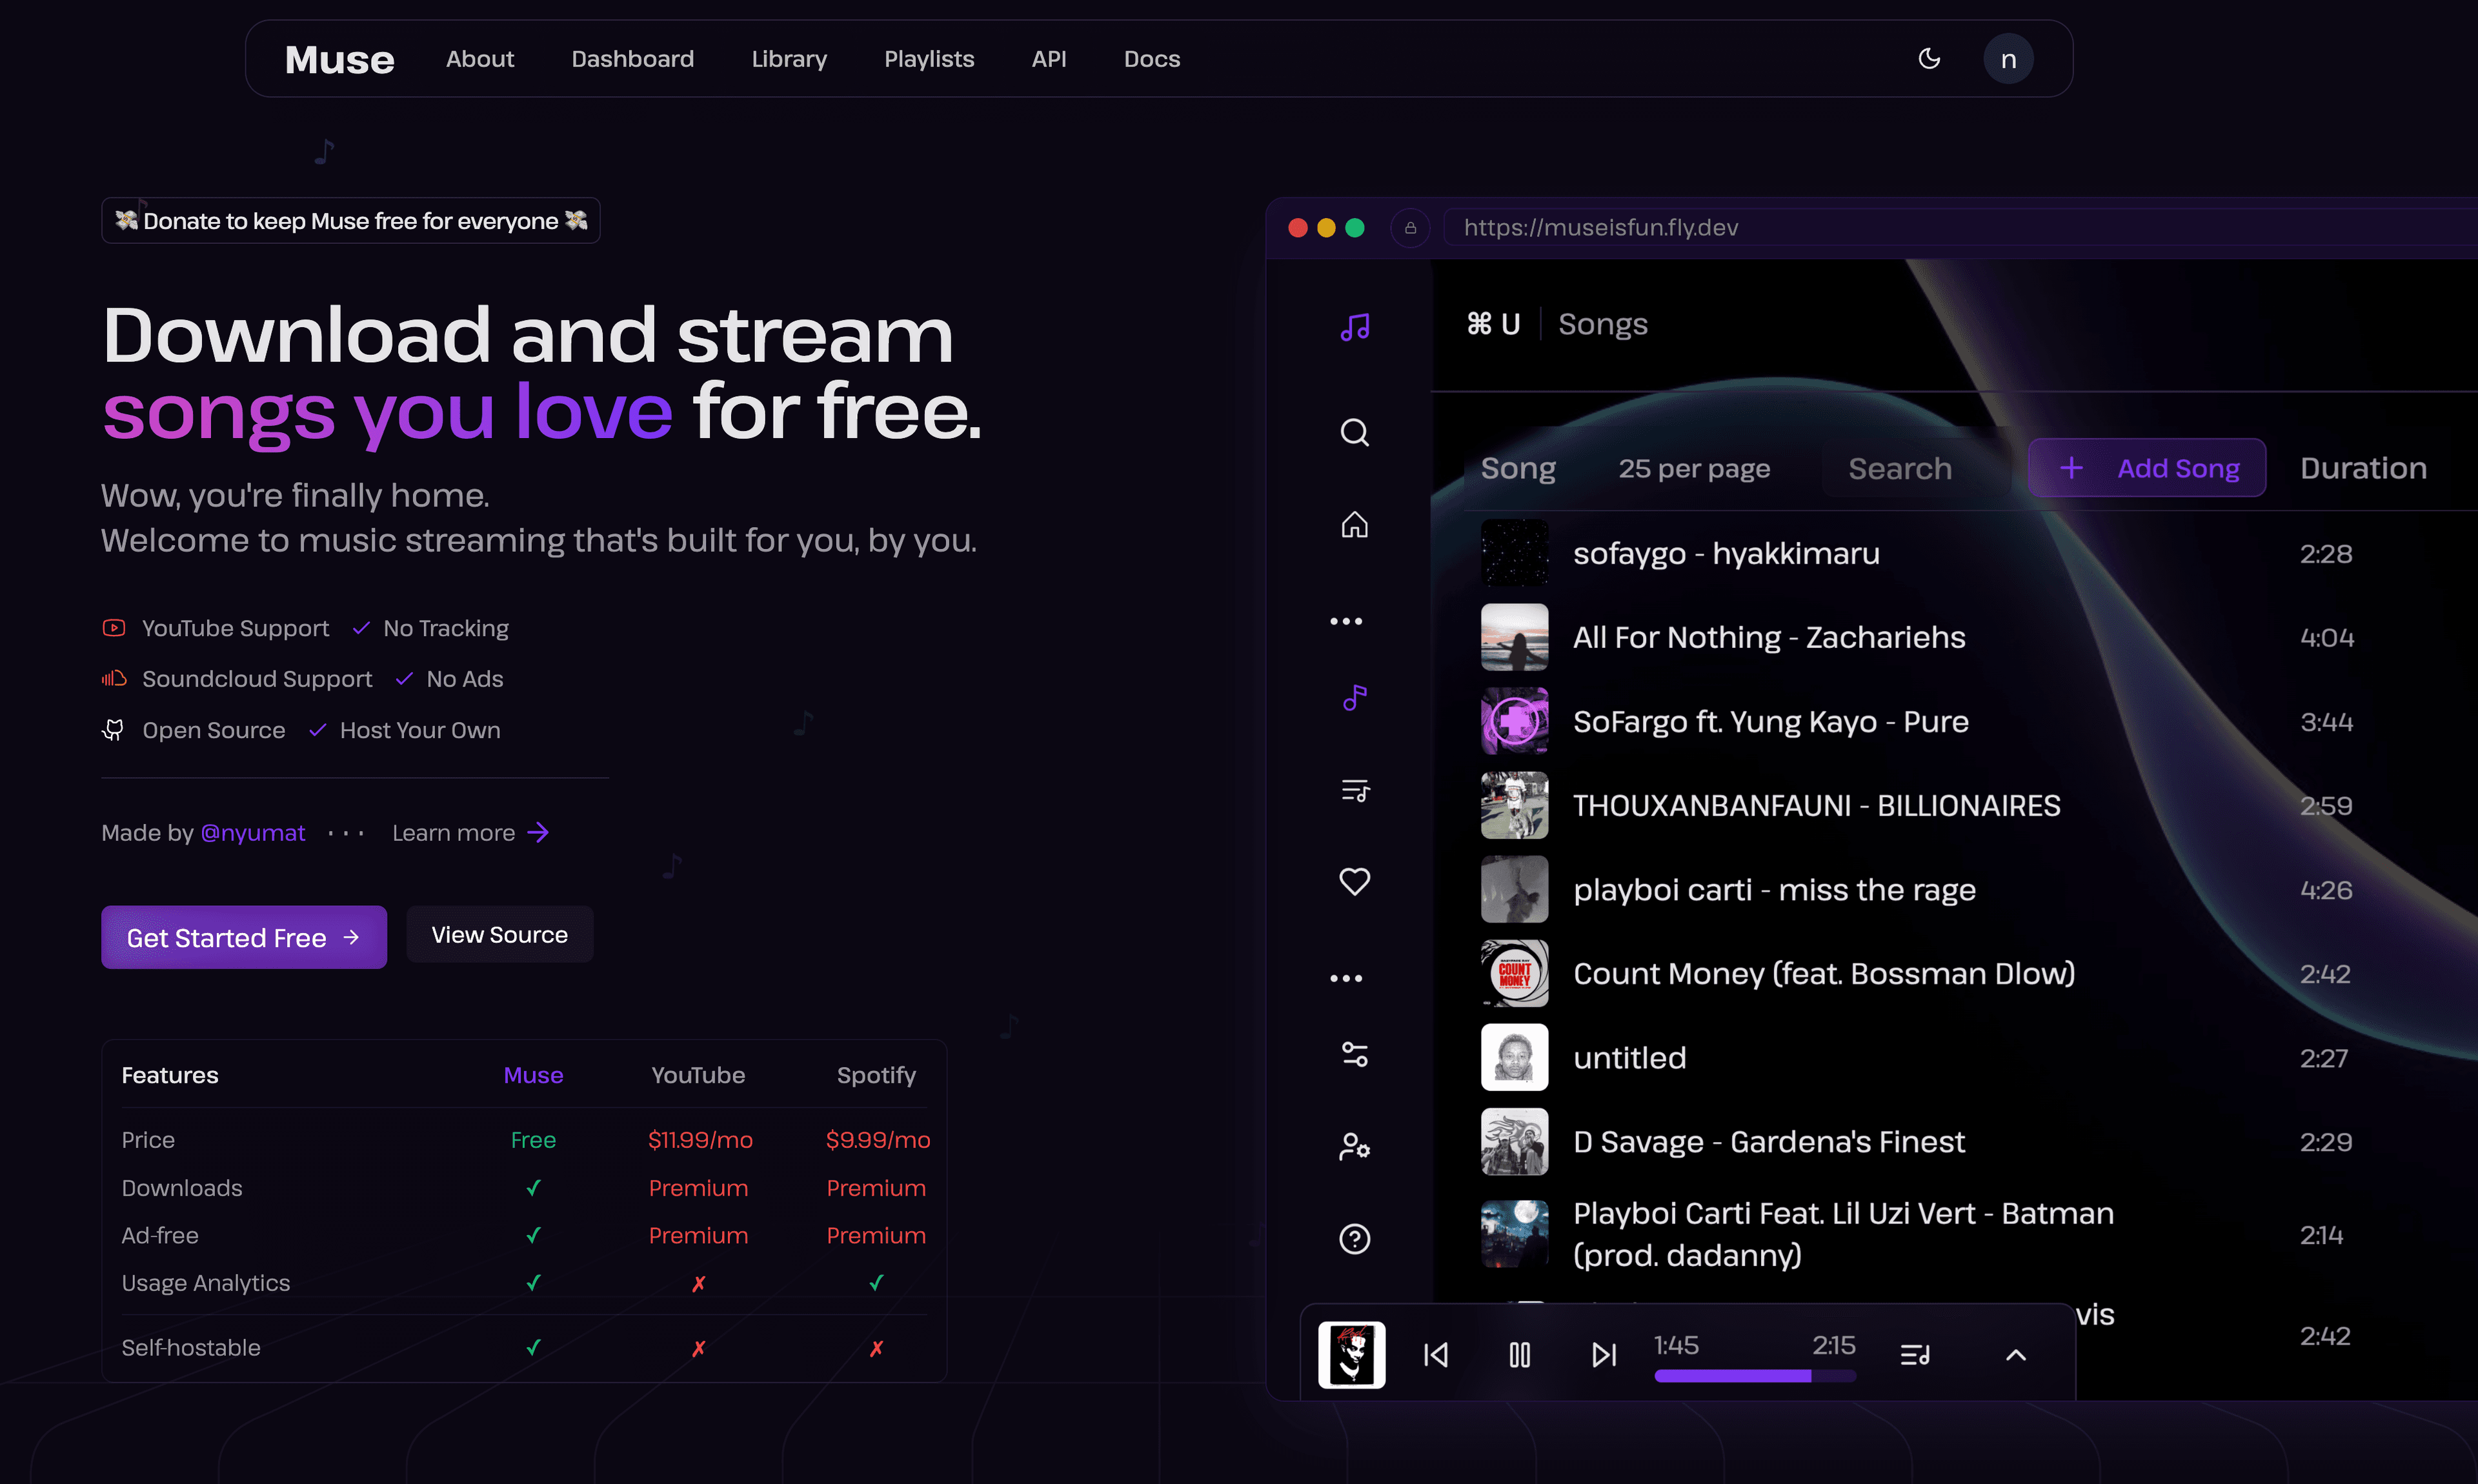Click the command U shortcut label
This screenshot has width=2478, height=1484.
(1493, 324)
